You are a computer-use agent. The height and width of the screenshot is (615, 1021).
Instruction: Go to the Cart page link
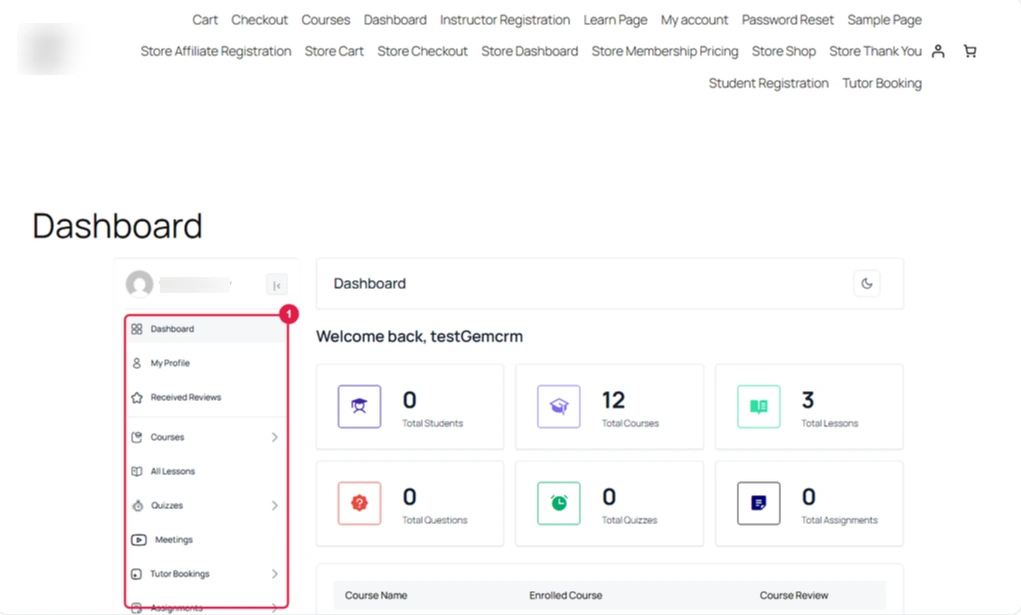point(205,20)
